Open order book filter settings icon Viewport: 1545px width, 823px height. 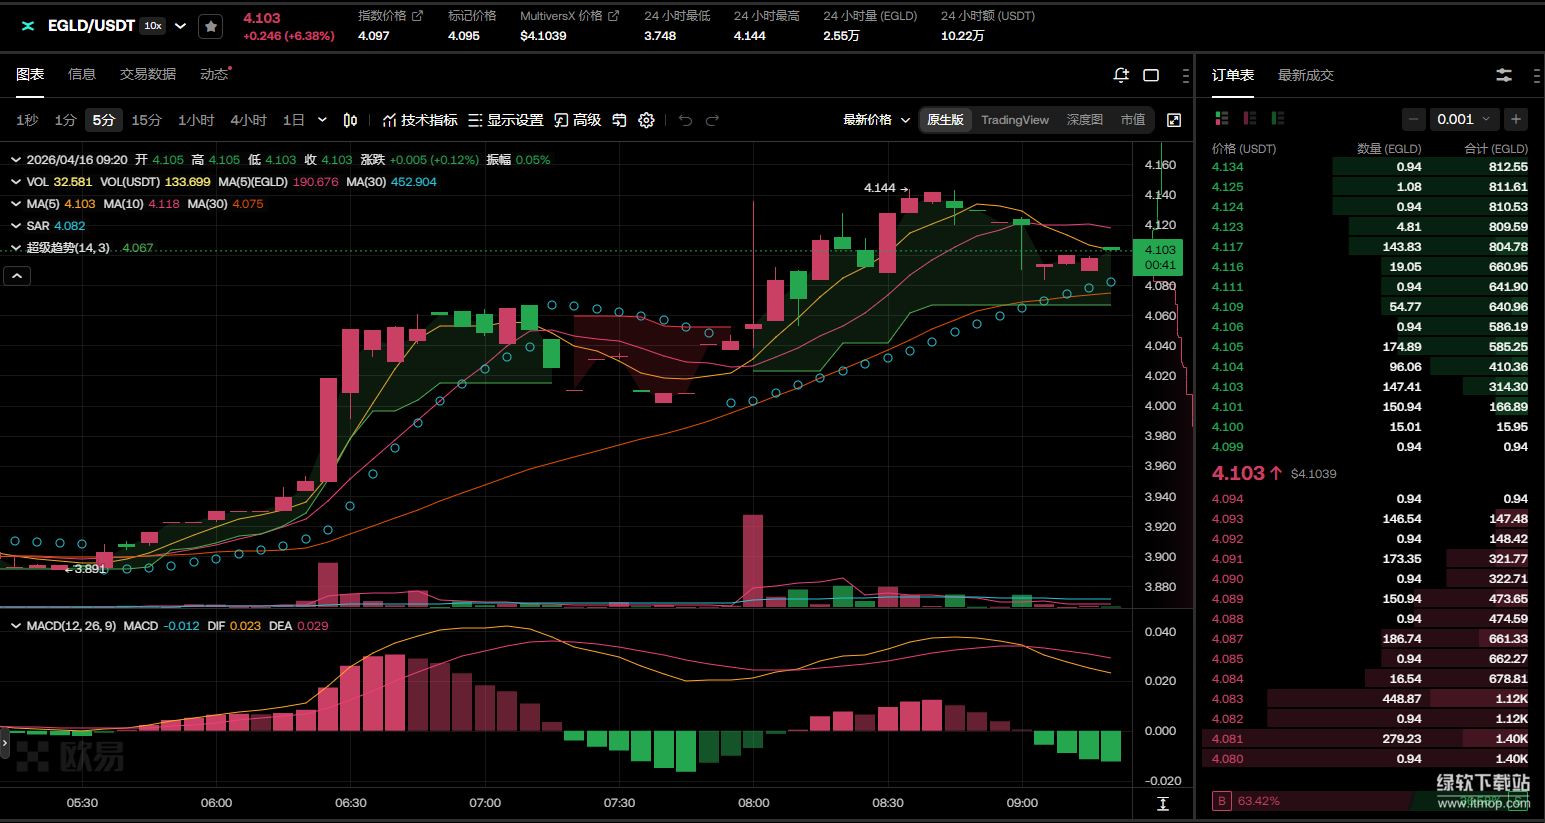pos(1503,75)
